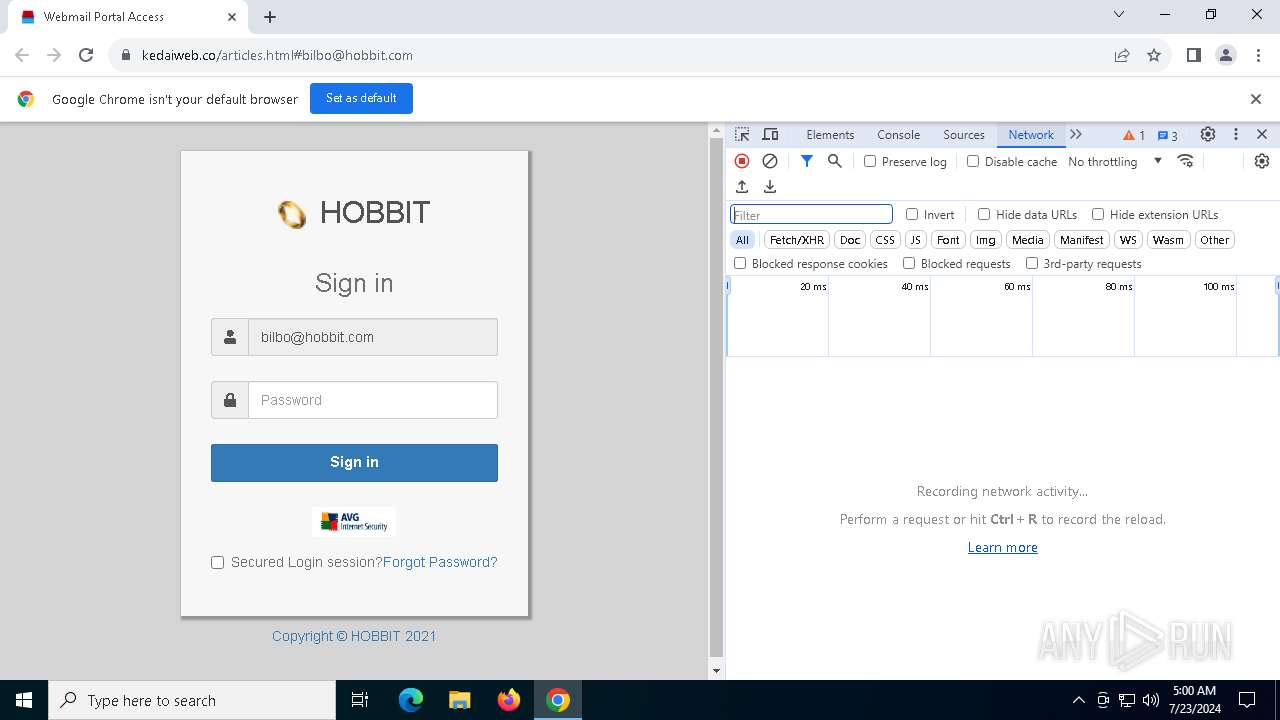
Task: Click the blue Sign in button
Action: click(354, 463)
